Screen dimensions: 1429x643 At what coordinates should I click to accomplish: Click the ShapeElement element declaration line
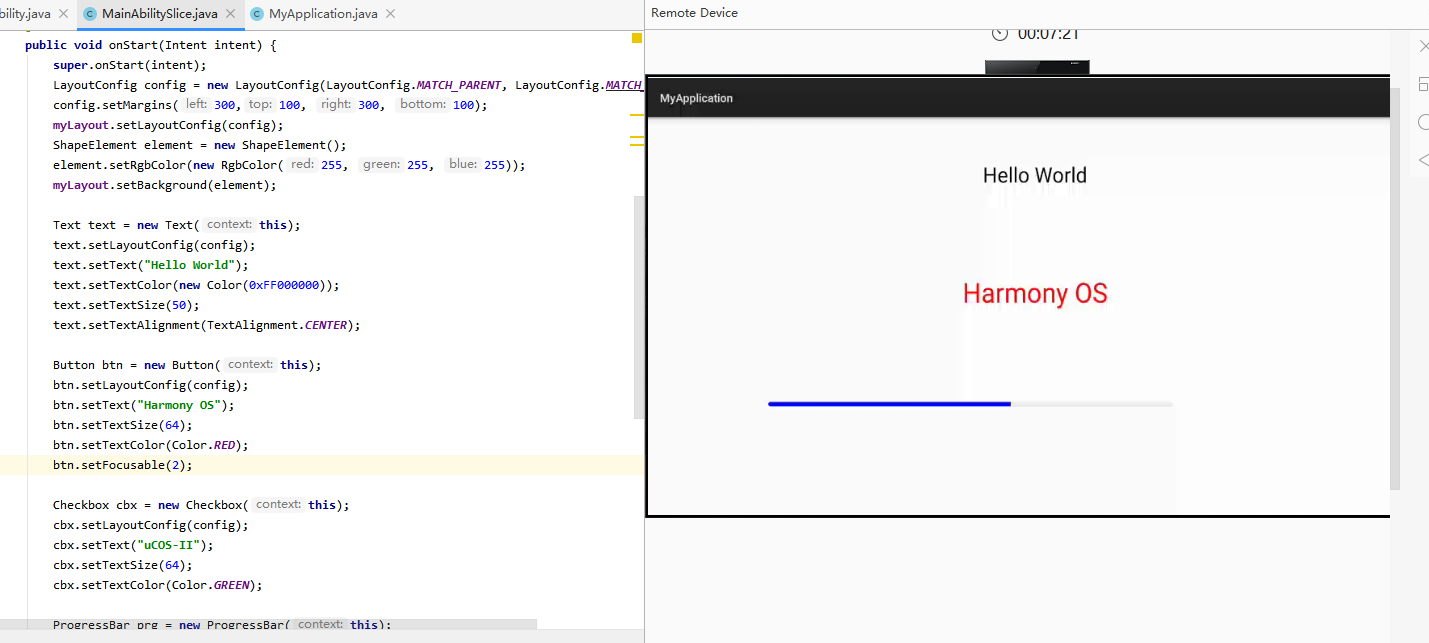point(199,145)
